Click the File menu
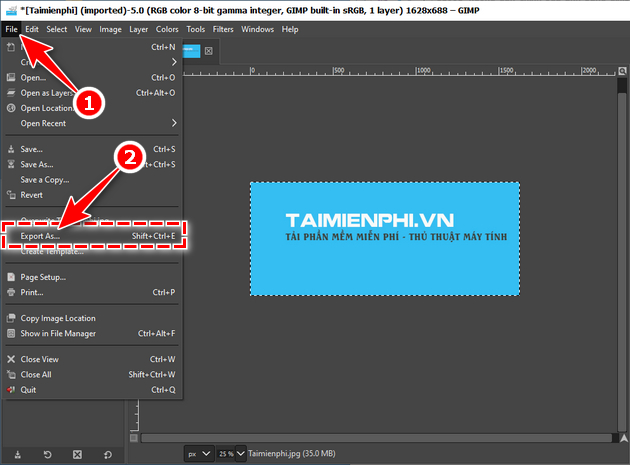Image resolution: width=630 pixels, height=465 pixels. (11, 29)
